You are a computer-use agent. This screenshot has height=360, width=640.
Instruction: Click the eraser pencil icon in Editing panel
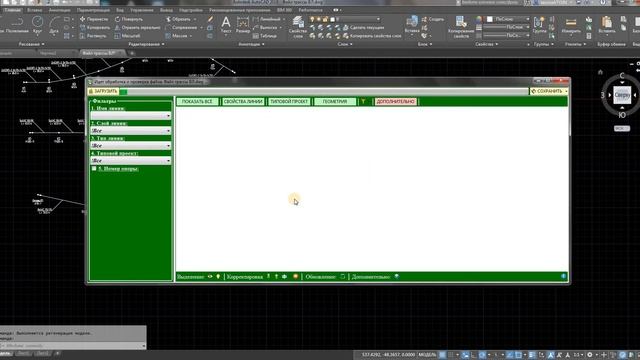pos(210,19)
